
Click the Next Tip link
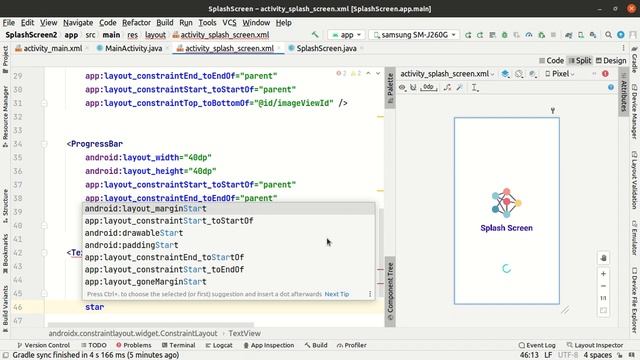337,294
